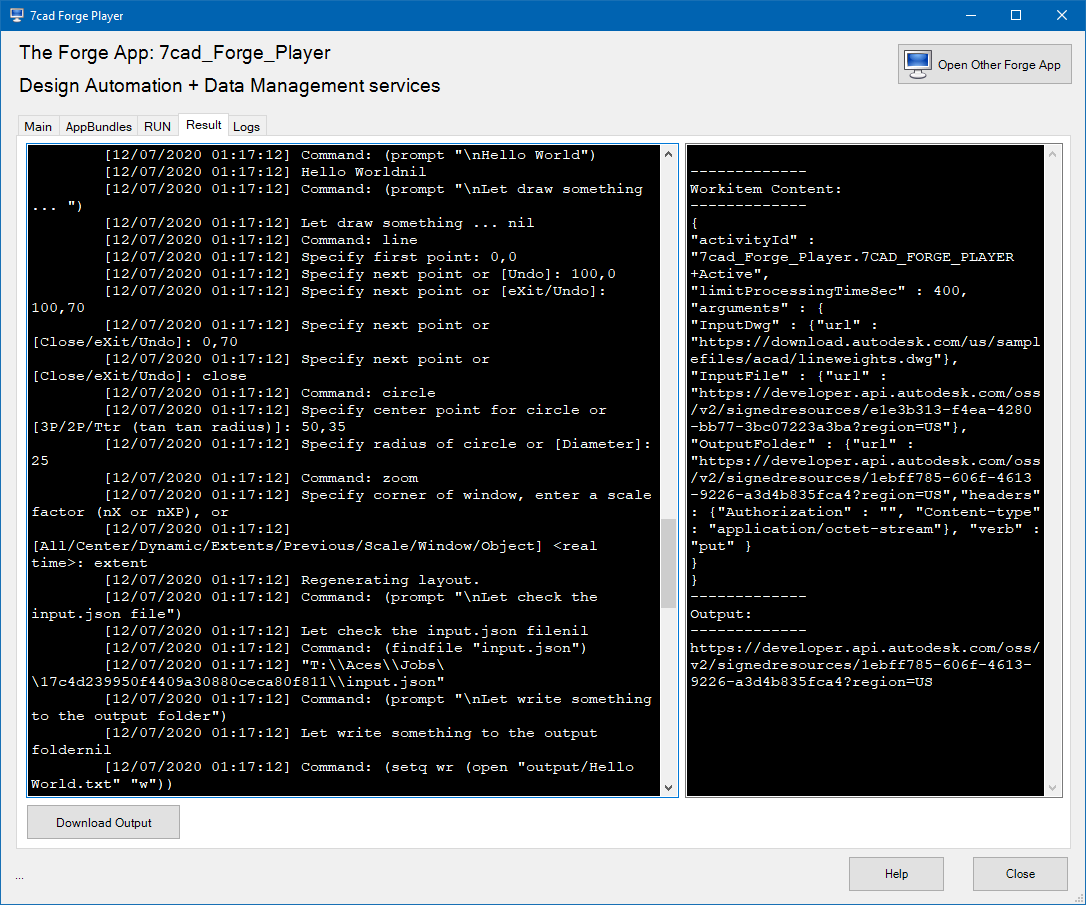Click down arrow of command log scrollbar
The height and width of the screenshot is (905, 1086).
(669, 788)
